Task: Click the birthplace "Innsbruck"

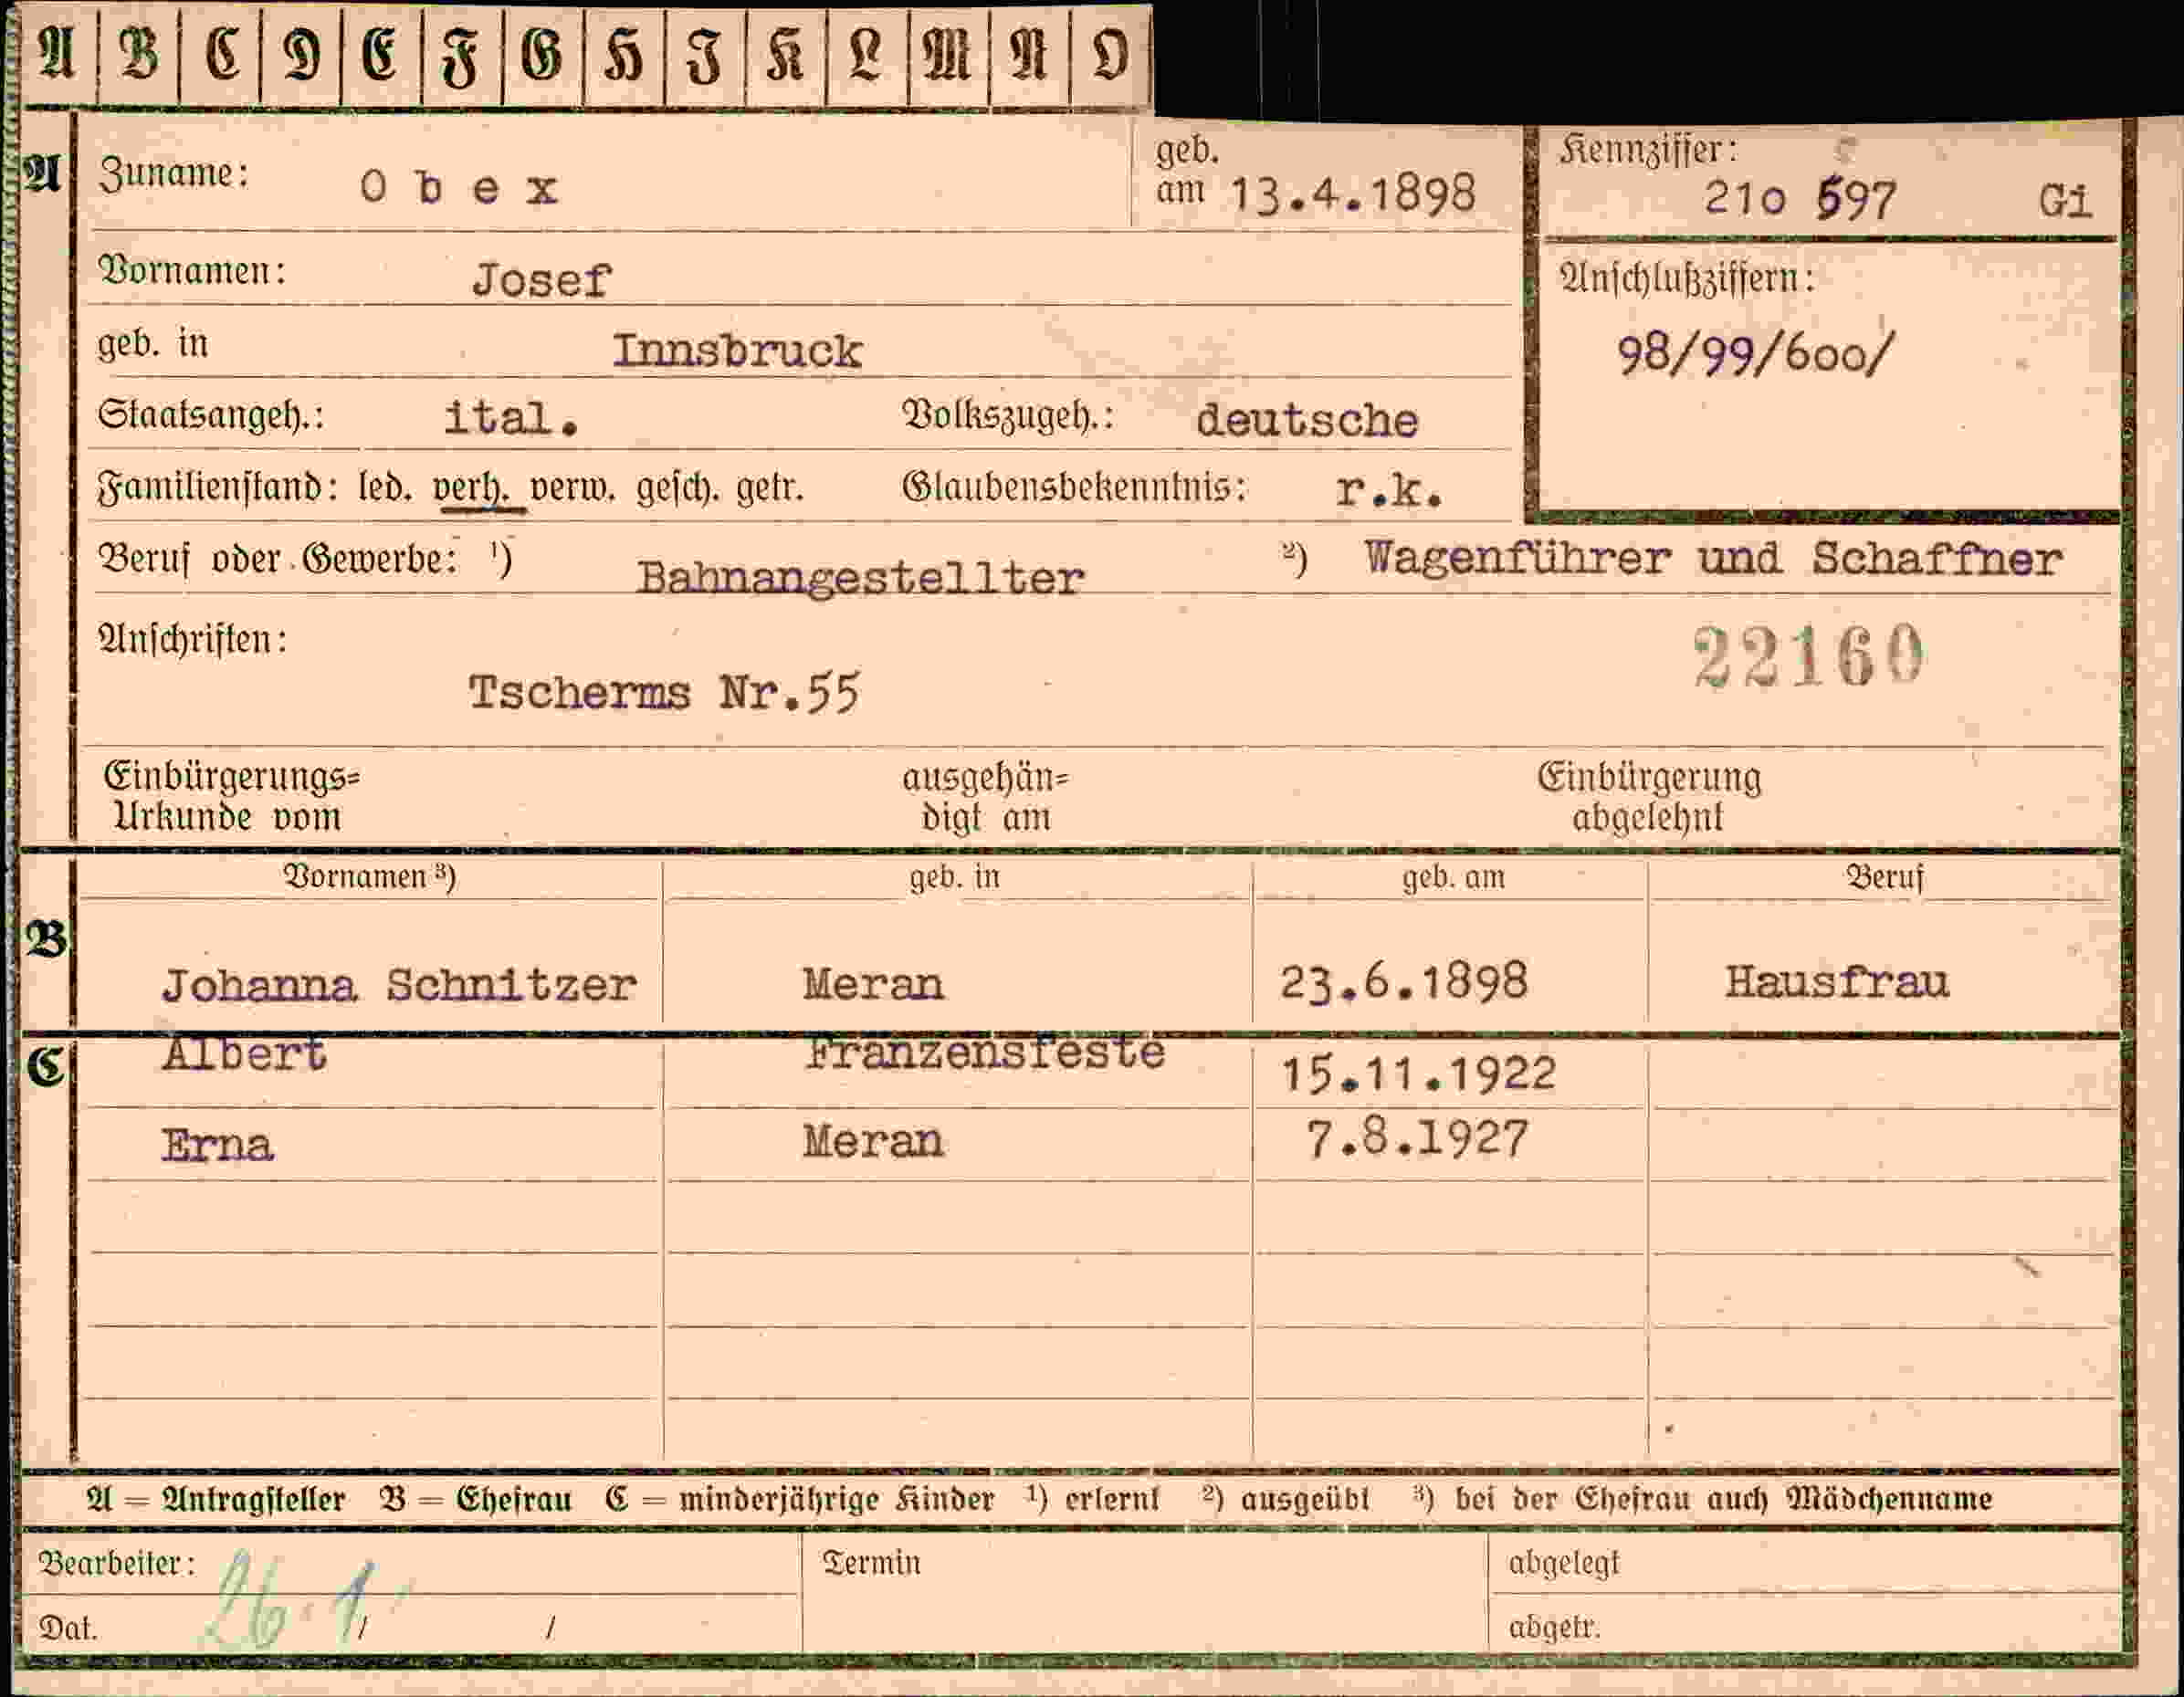Action: (x=737, y=350)
